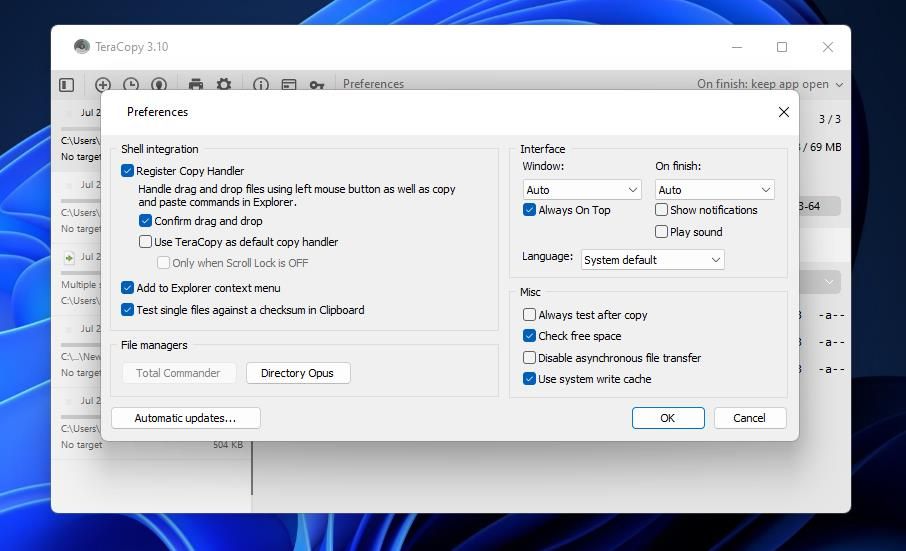Click the '3 / 3' counter text

click(830, 119)
